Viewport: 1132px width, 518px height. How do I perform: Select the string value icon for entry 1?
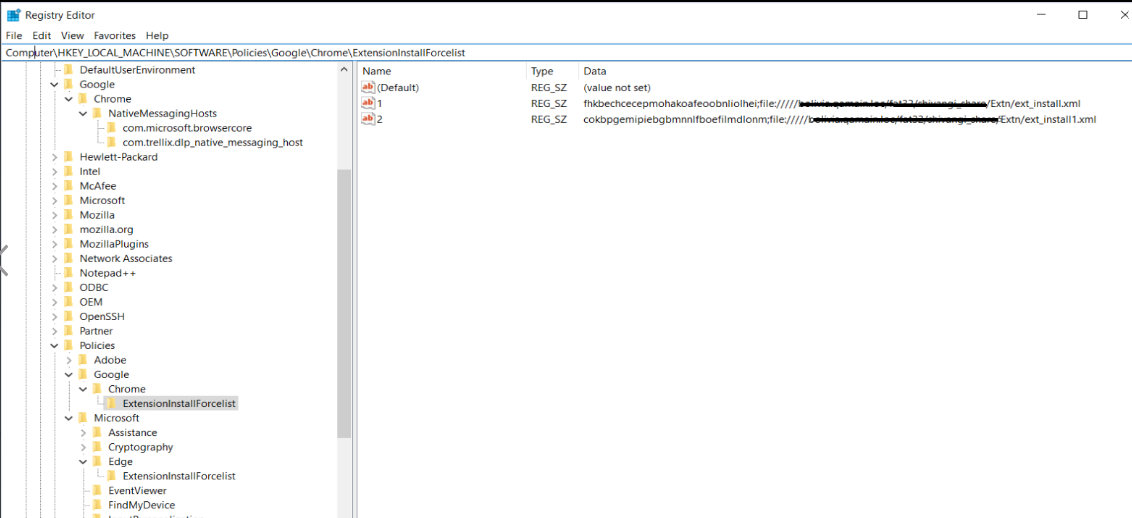(x=368, y=103)
